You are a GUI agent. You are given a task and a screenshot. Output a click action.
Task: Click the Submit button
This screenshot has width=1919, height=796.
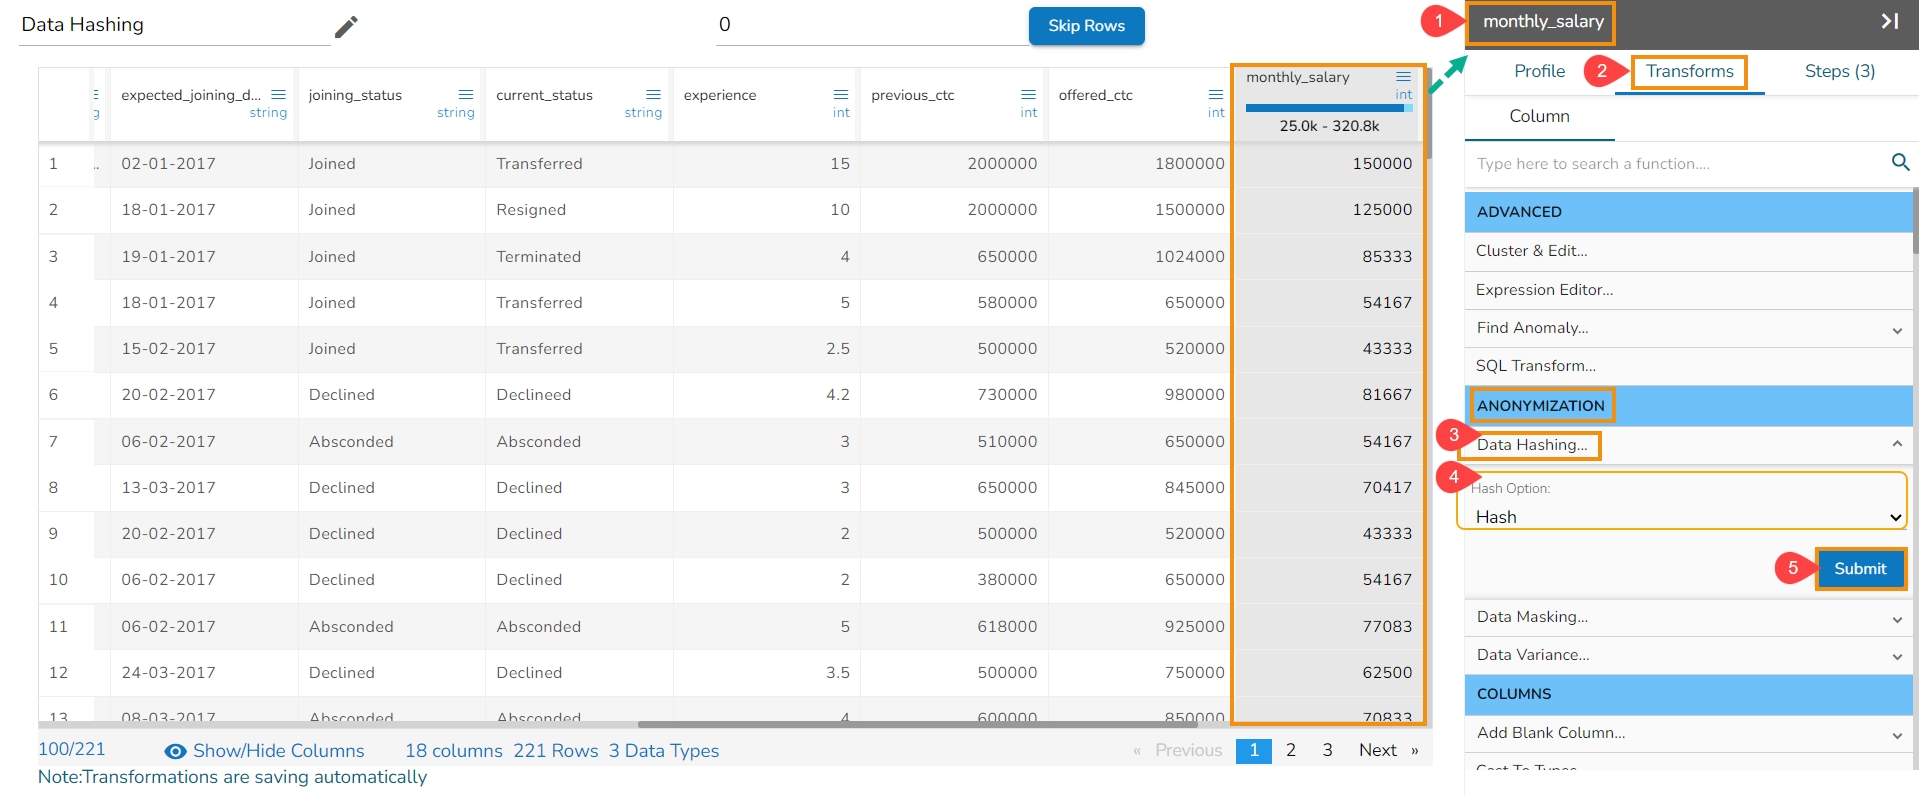coord(1859,568)
